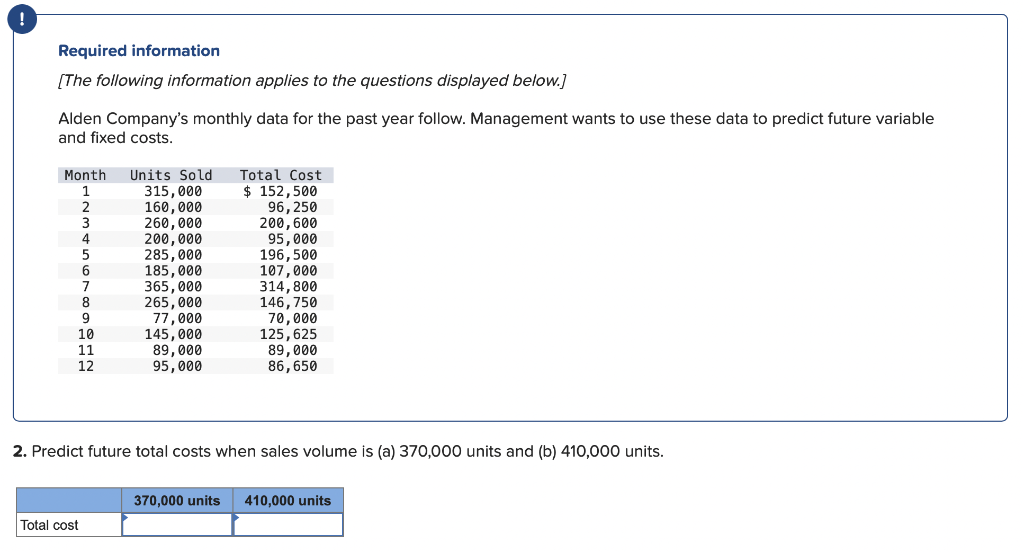The height and width of the screenshot is (552, 1024).
Task: Select units sold value 95,000
Action: pyautogui.click(x=177, y=366)
